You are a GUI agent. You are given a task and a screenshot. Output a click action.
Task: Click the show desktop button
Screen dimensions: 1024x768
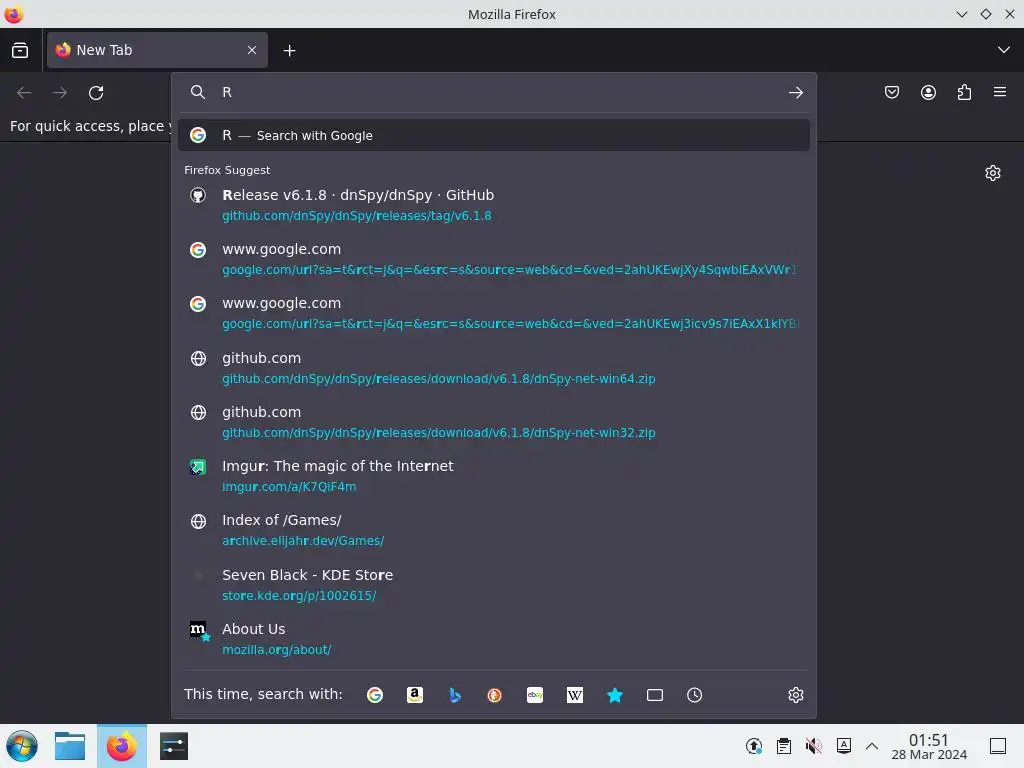coord(998,746)
